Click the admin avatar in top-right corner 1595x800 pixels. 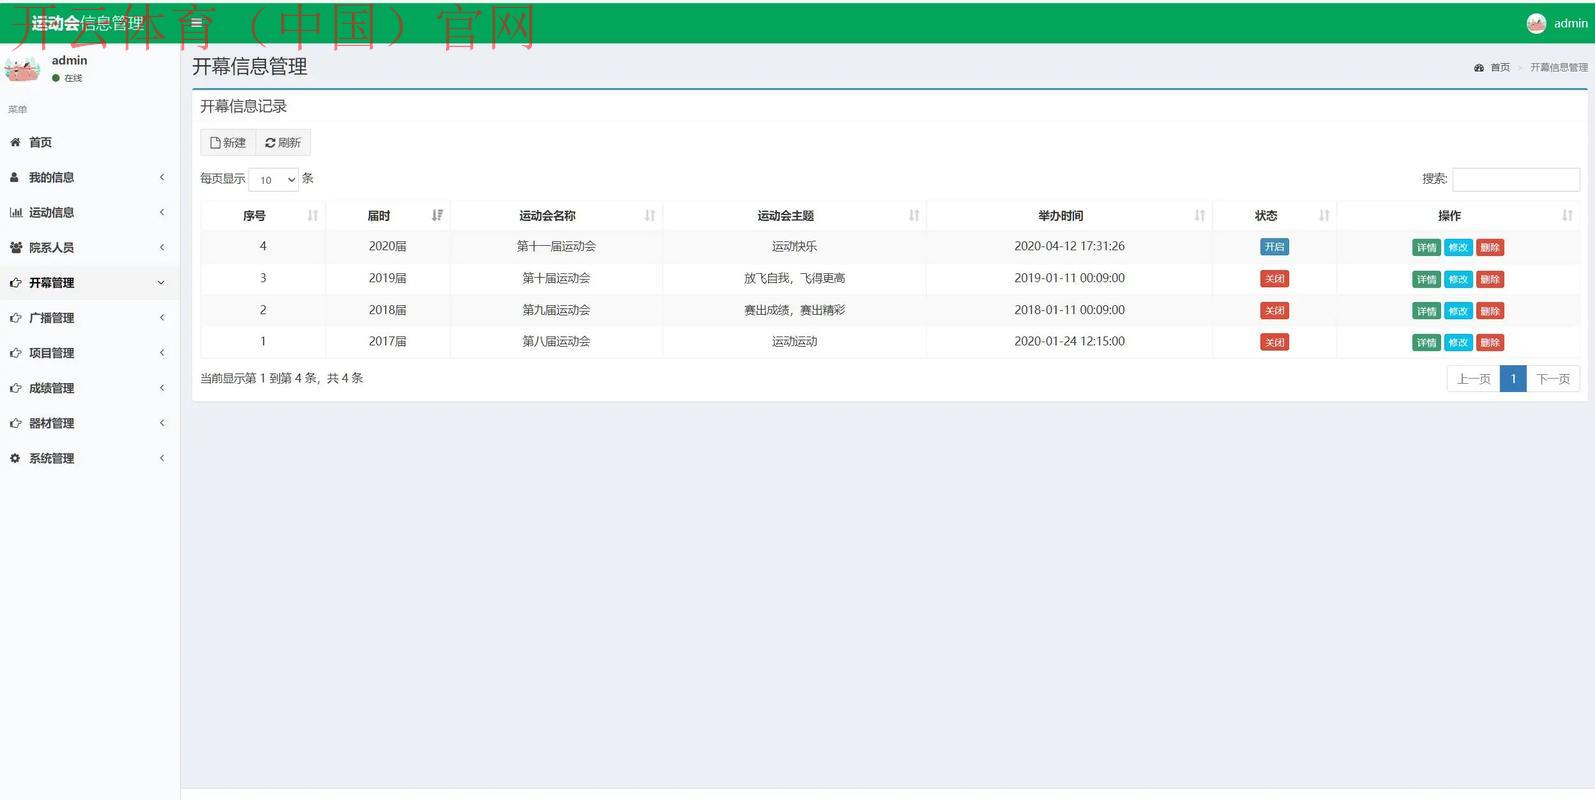(1536, 23)
